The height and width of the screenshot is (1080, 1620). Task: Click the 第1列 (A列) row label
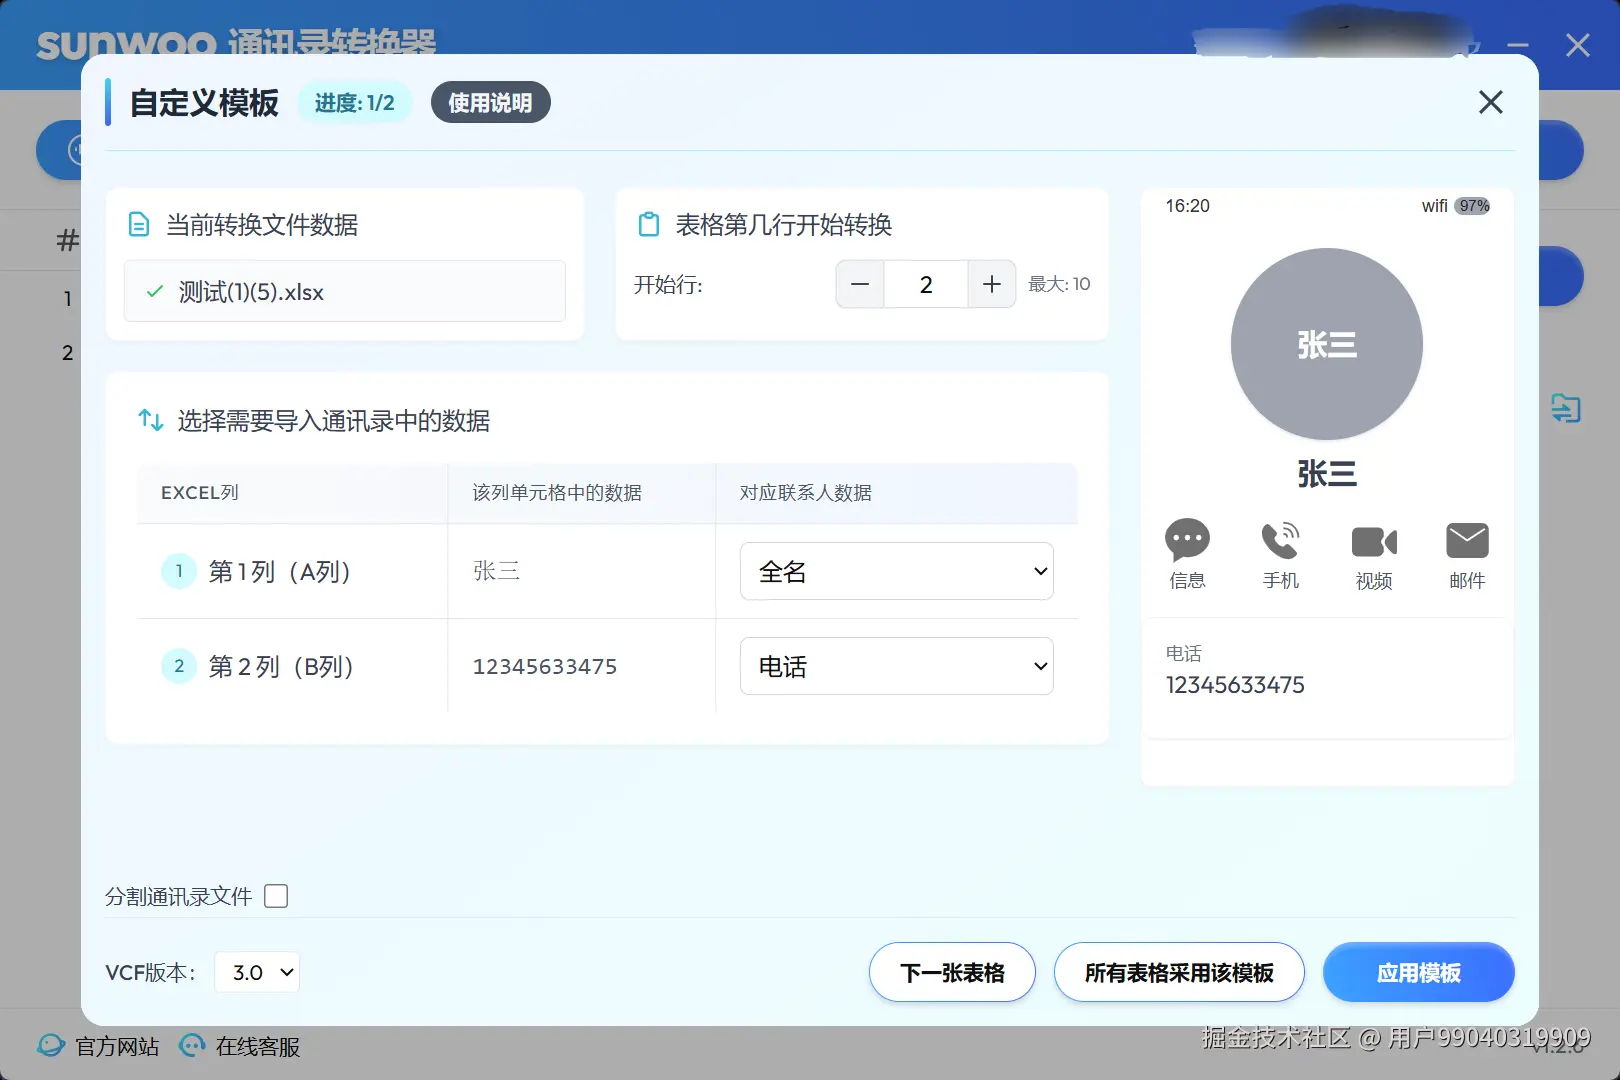click(279, 571)
